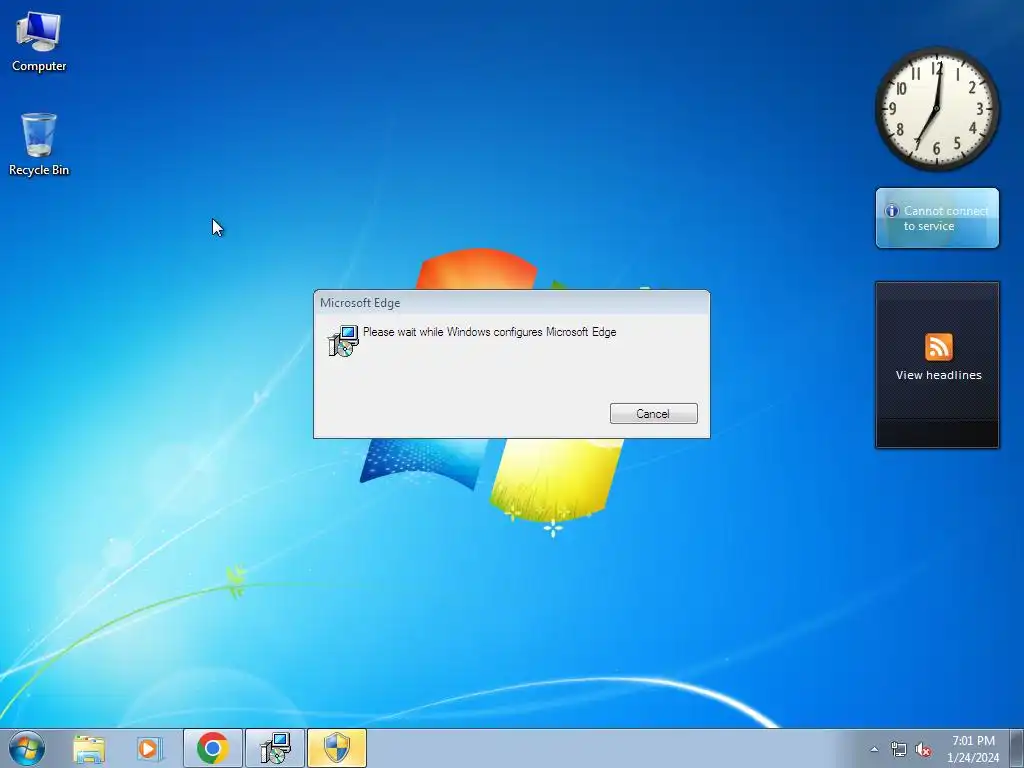The height and width of the screenshot is (768, 1024).
Task: Click the 'Cannot connect to service' gadget
Action: coord(937,218)
